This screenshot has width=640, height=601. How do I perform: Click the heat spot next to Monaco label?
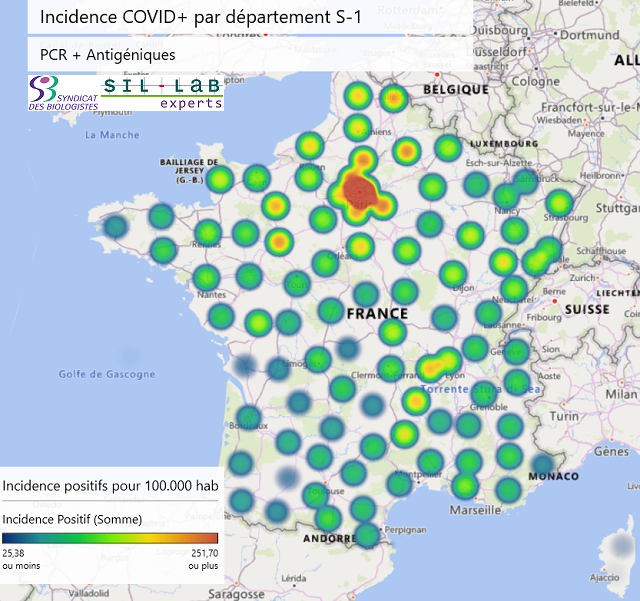point(542,464)
